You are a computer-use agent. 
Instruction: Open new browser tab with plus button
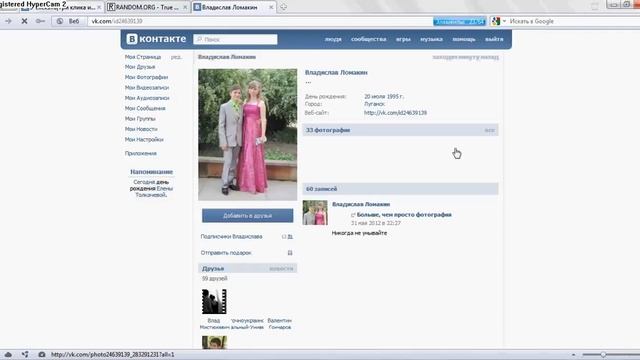pos(283,7)
